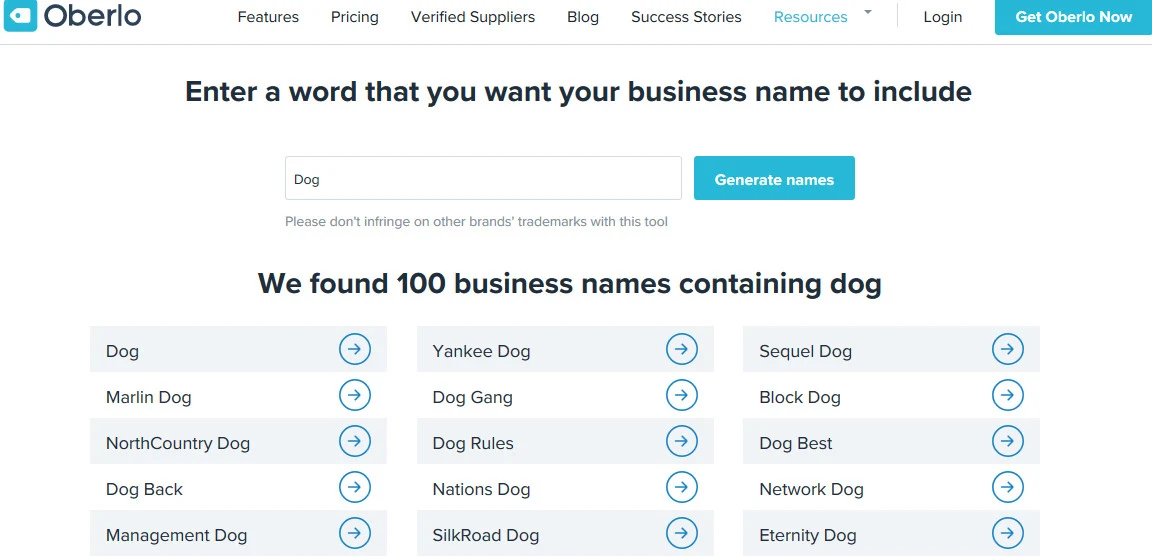Select arrow icon next to Eternity Dog
Screen dimensions: 1152x557
1007,534
